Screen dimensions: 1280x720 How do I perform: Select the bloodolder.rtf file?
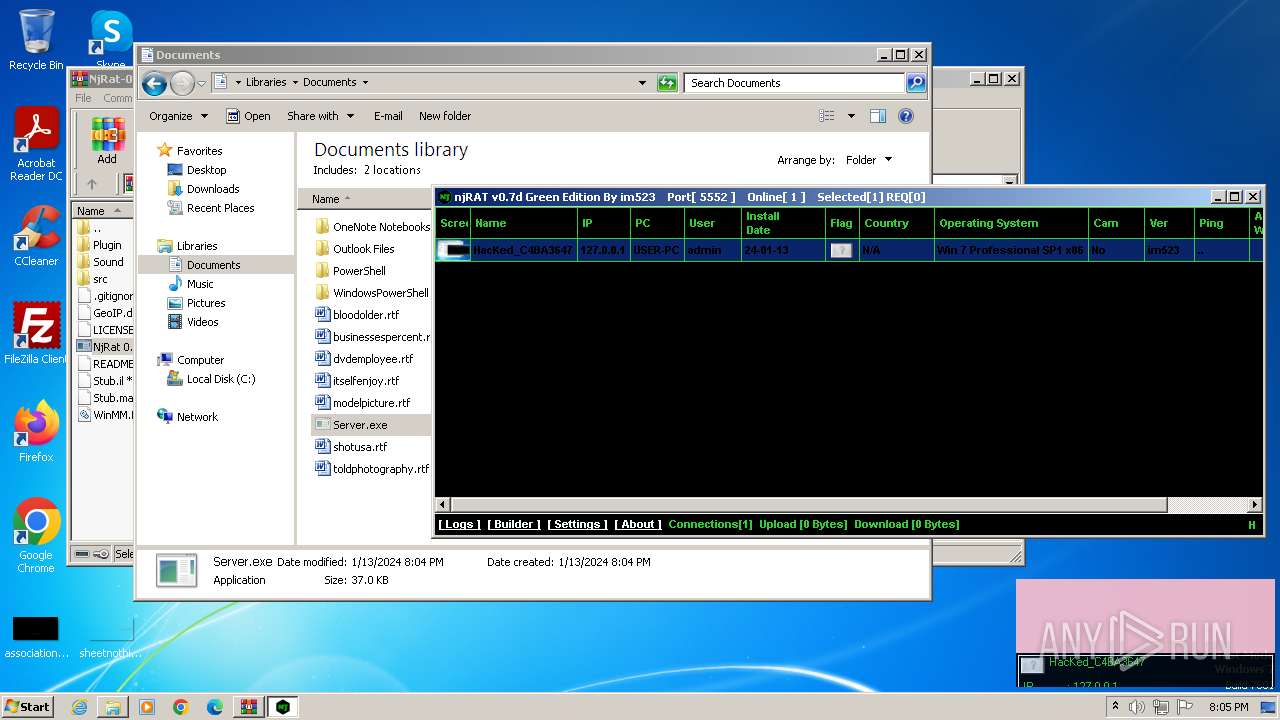point(365,315)
